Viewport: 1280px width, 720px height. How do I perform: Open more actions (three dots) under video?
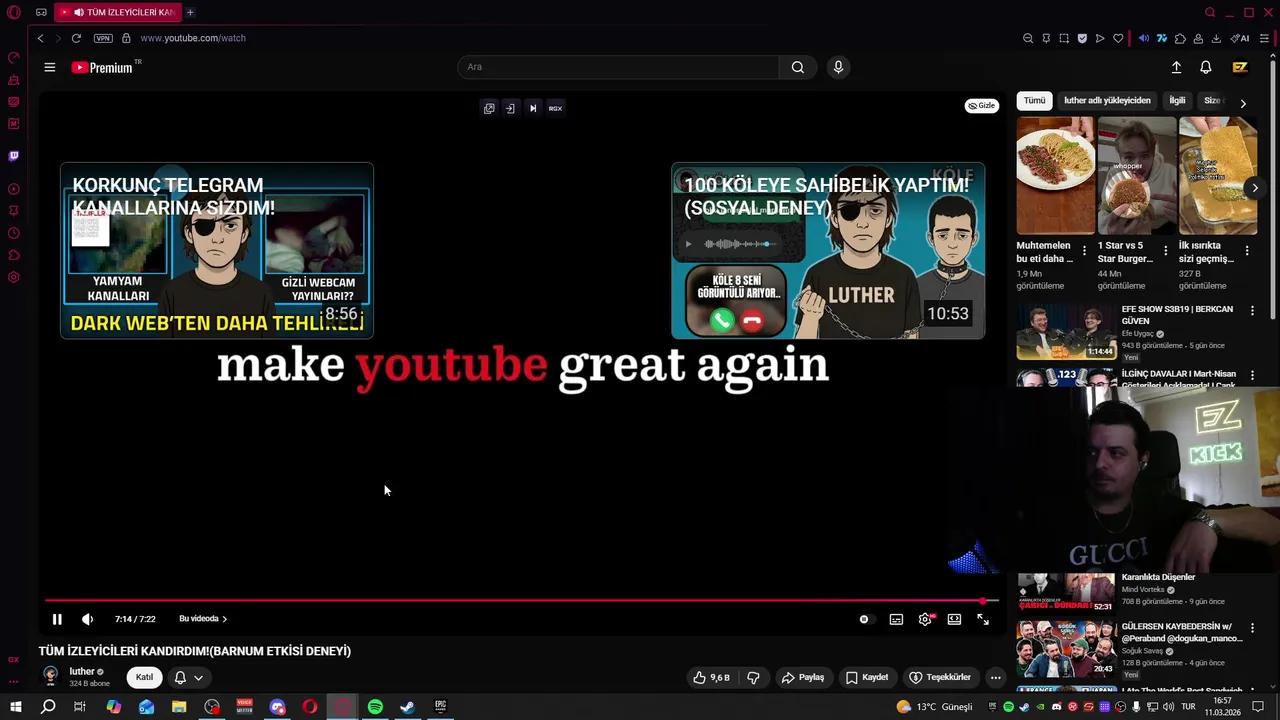coord(995,677)
